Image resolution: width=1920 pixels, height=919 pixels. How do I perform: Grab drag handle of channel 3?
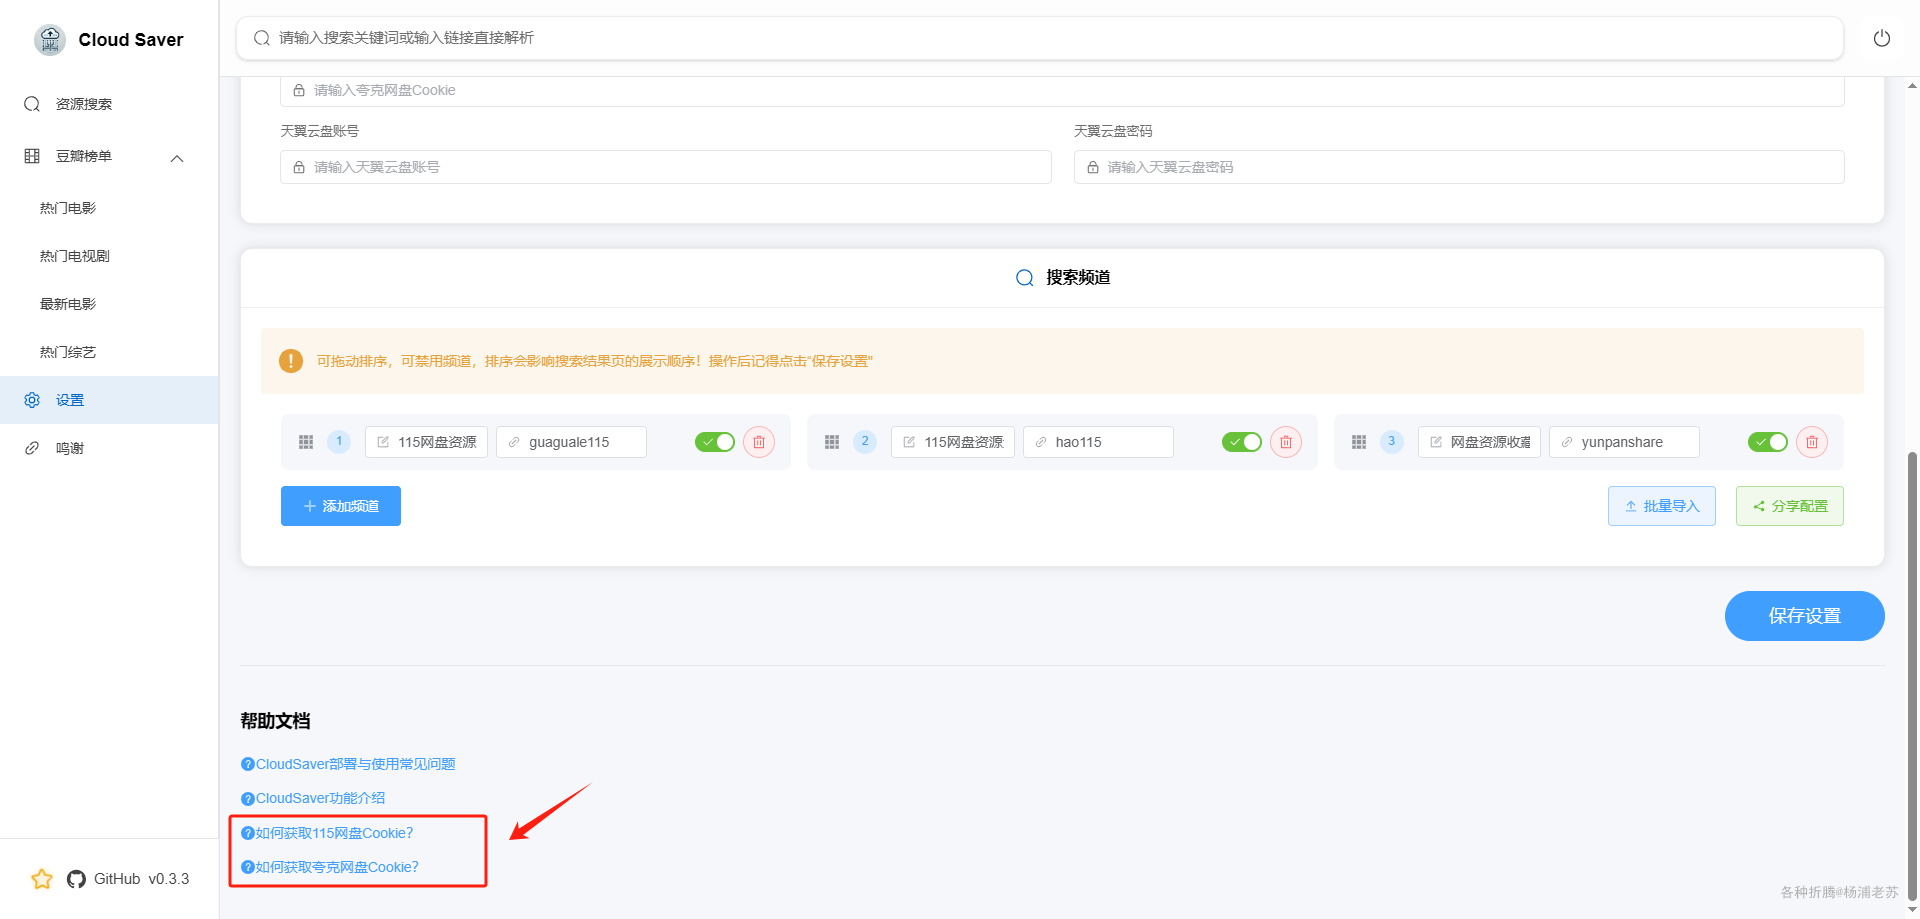tap(1359, 442)
